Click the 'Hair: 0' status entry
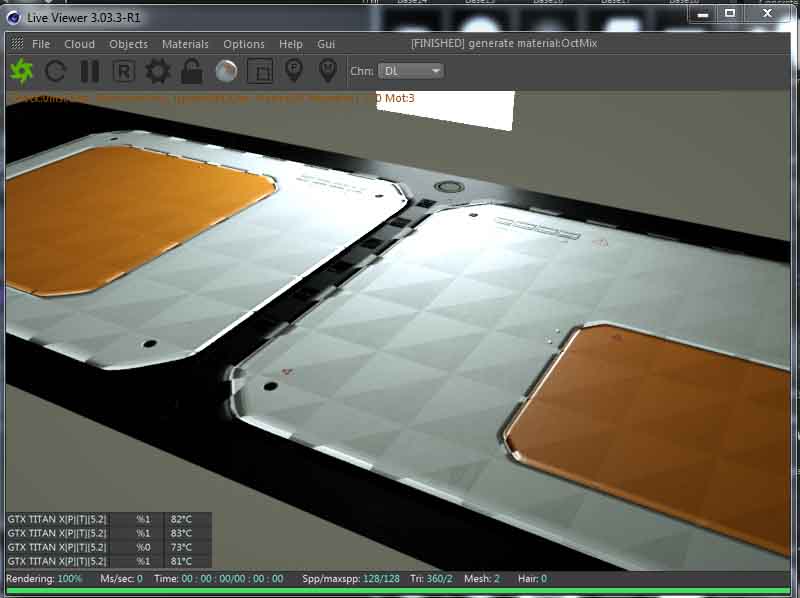800x598 pixels. point(532,579)
